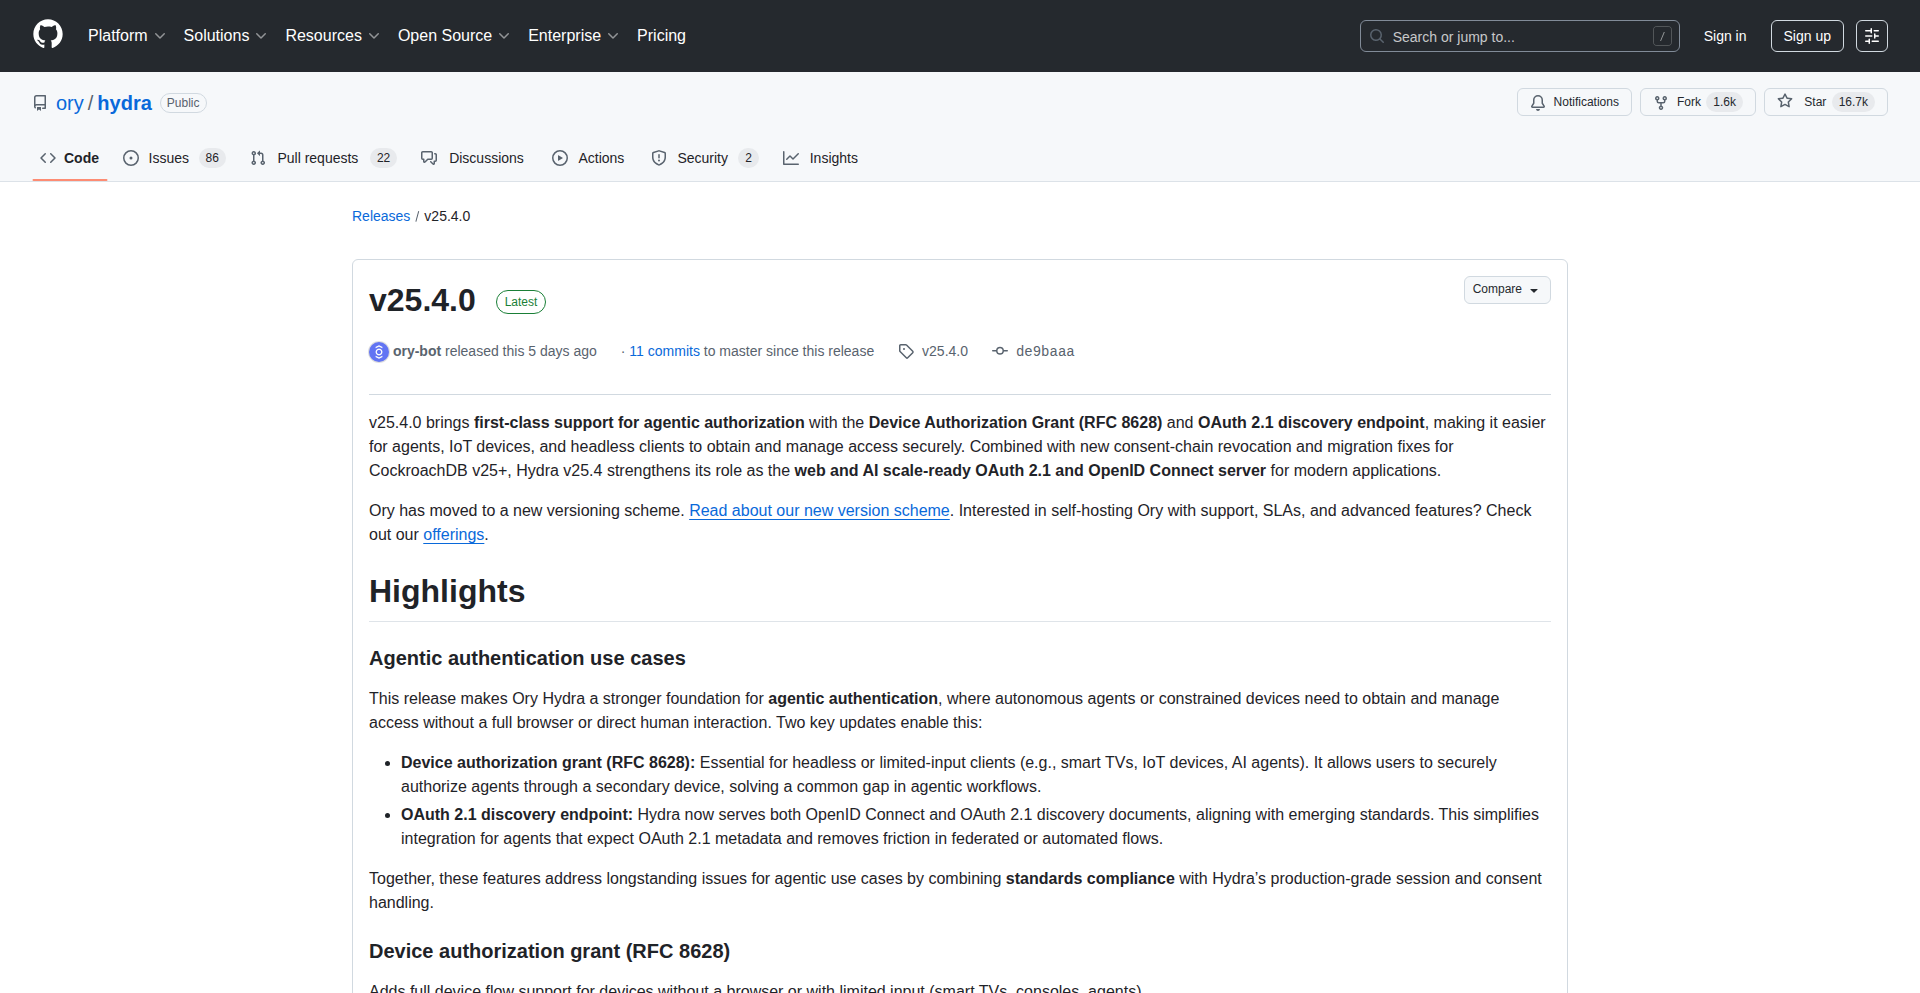Open the Security tab
The image size is (1920, 993).
[703, 158]
